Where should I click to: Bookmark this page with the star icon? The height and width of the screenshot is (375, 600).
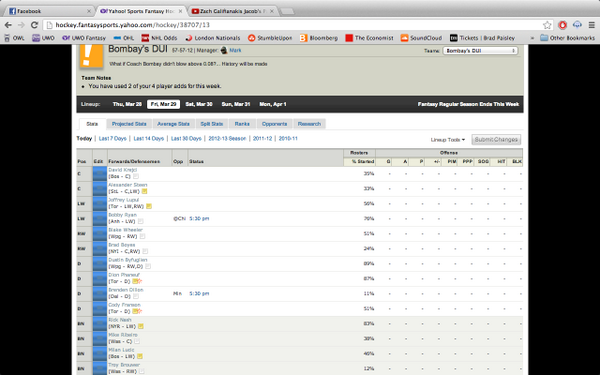547,25
